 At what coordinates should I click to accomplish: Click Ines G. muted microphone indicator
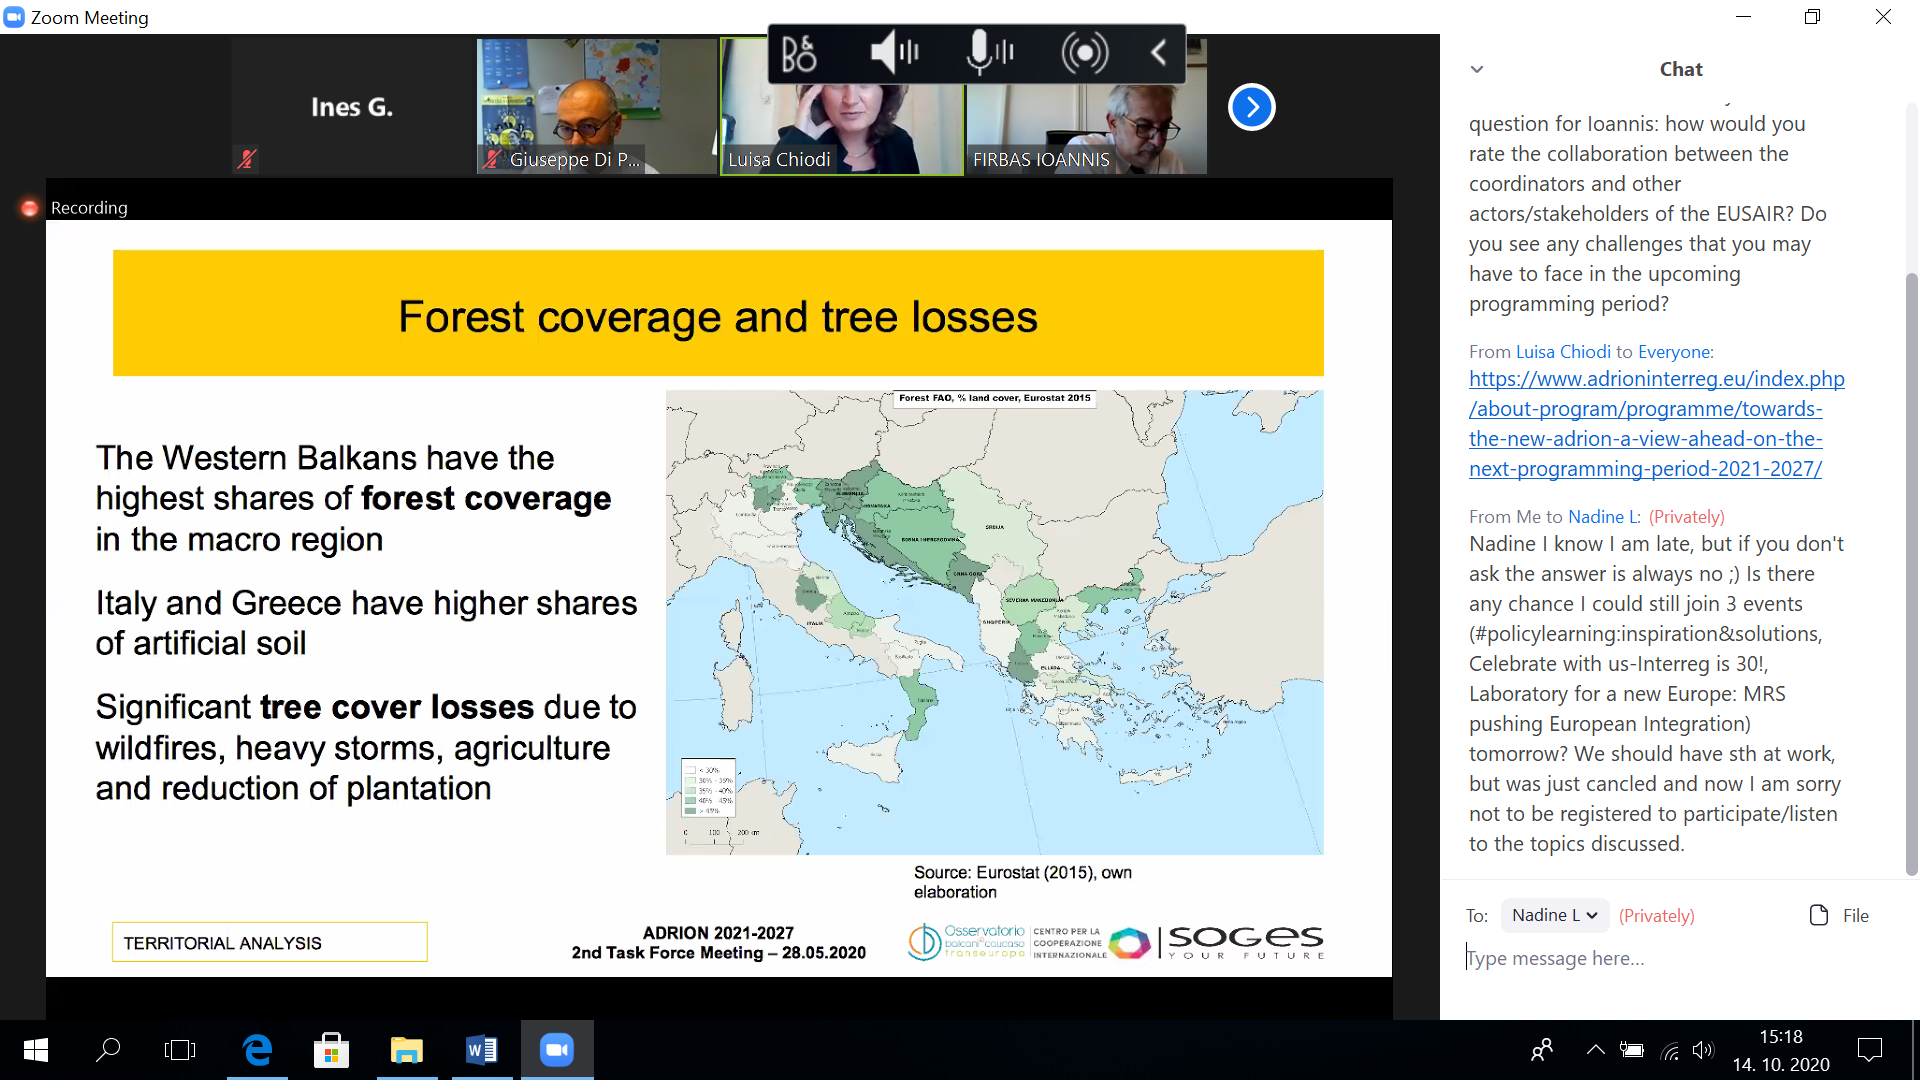(246, 158)
